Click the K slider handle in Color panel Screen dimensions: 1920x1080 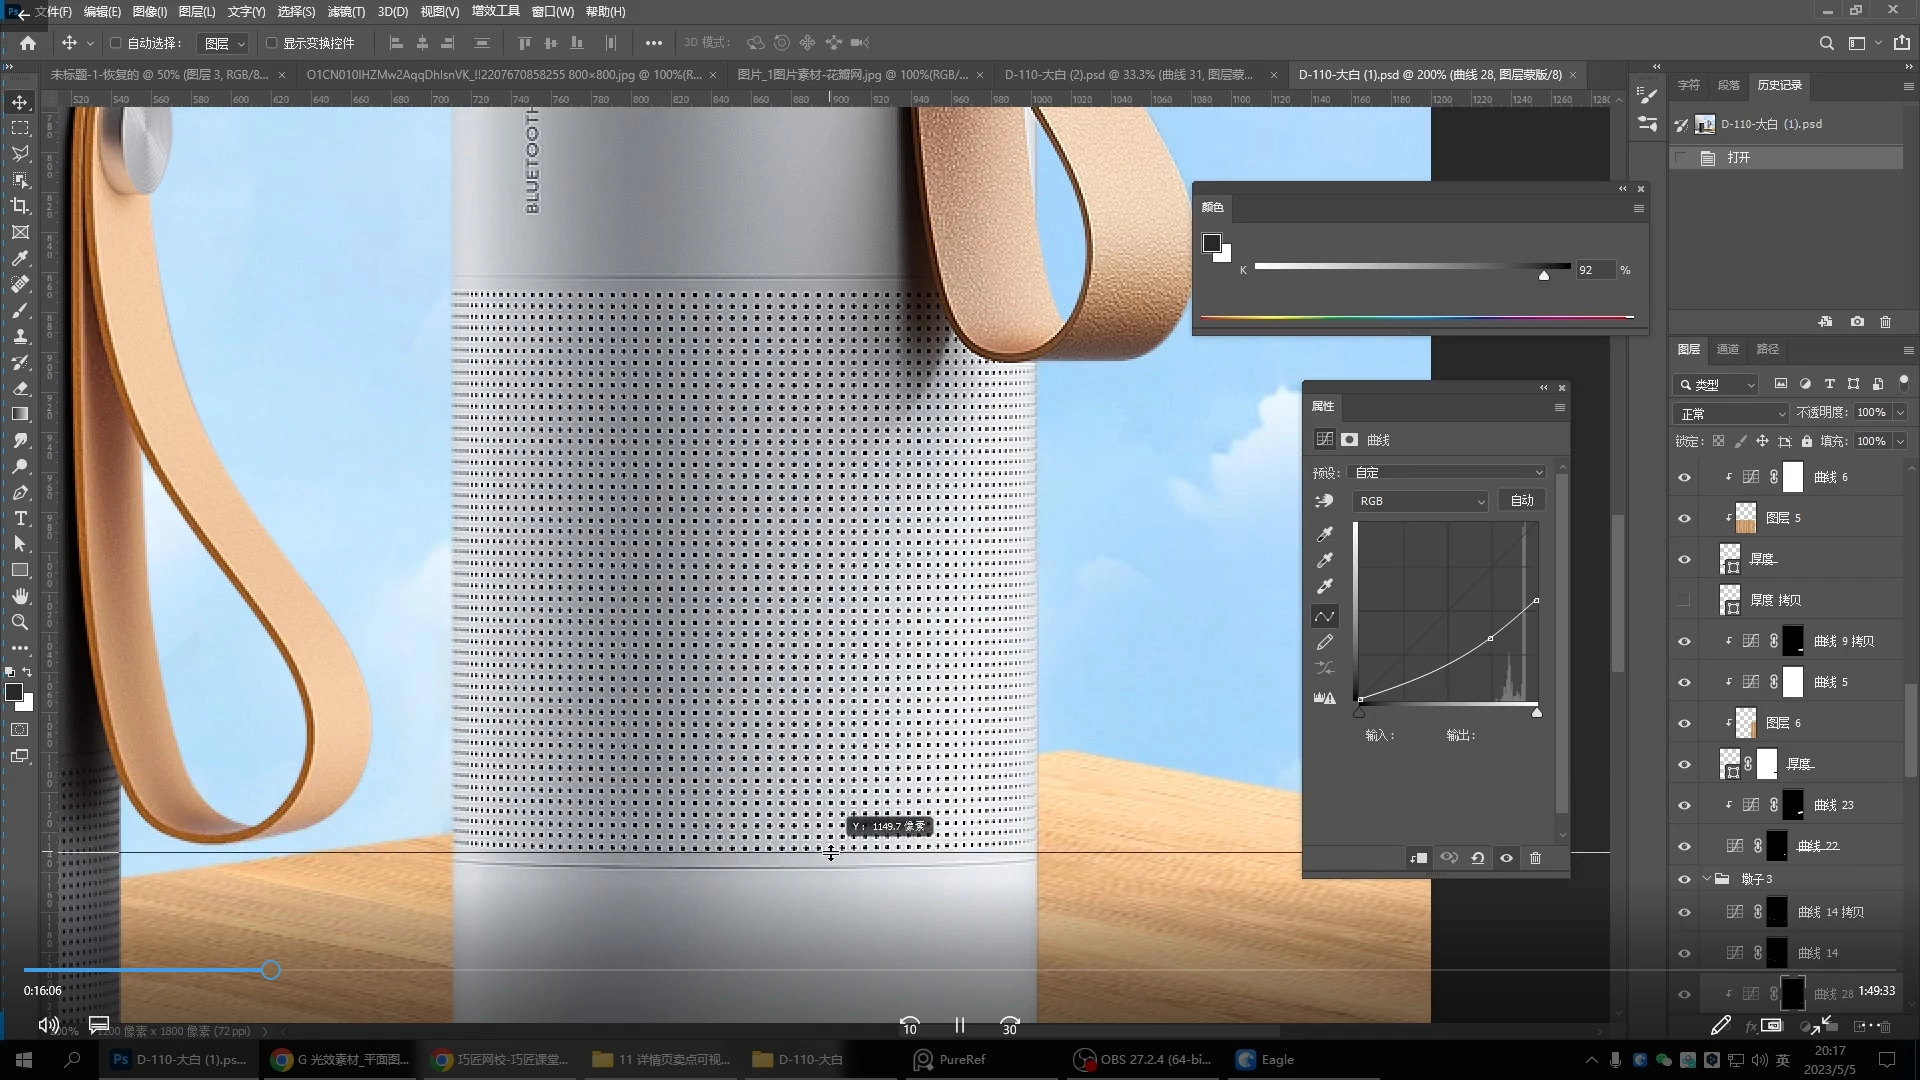coord(1544,275)
